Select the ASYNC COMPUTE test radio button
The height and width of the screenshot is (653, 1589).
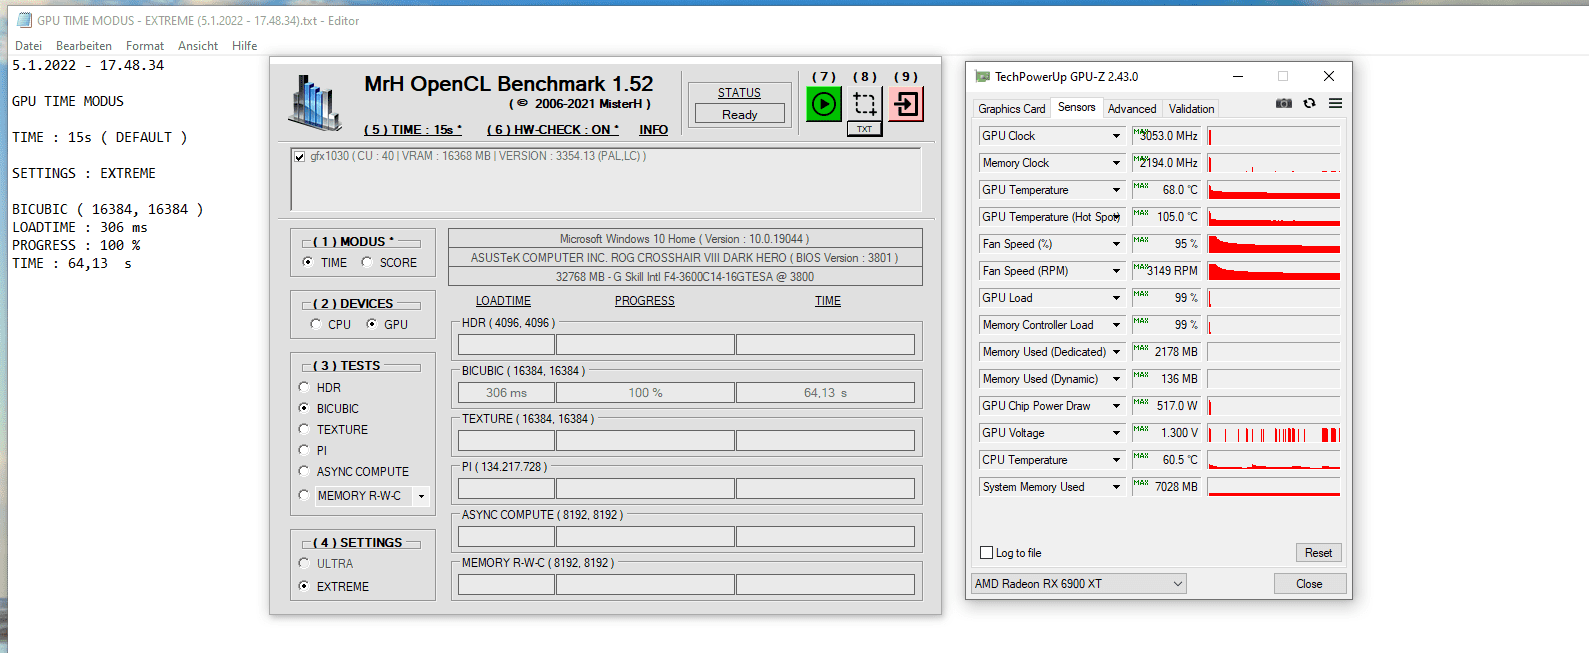click(304, 471)
